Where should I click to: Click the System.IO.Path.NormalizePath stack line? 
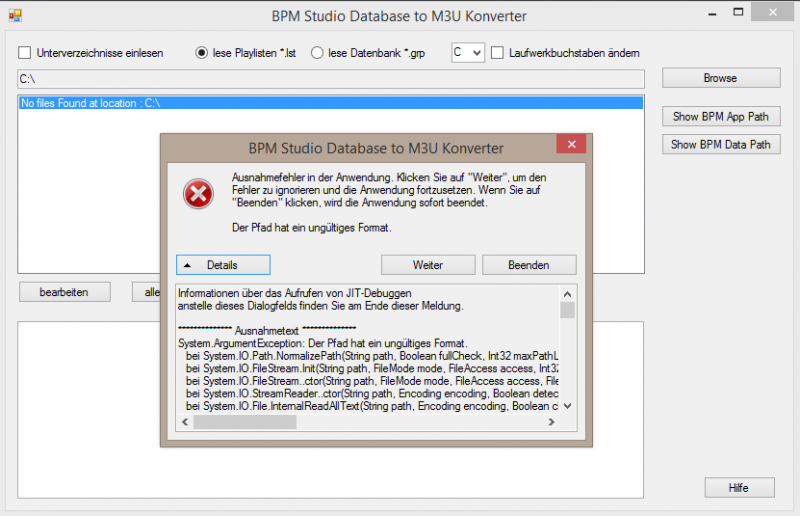[372, 356]
